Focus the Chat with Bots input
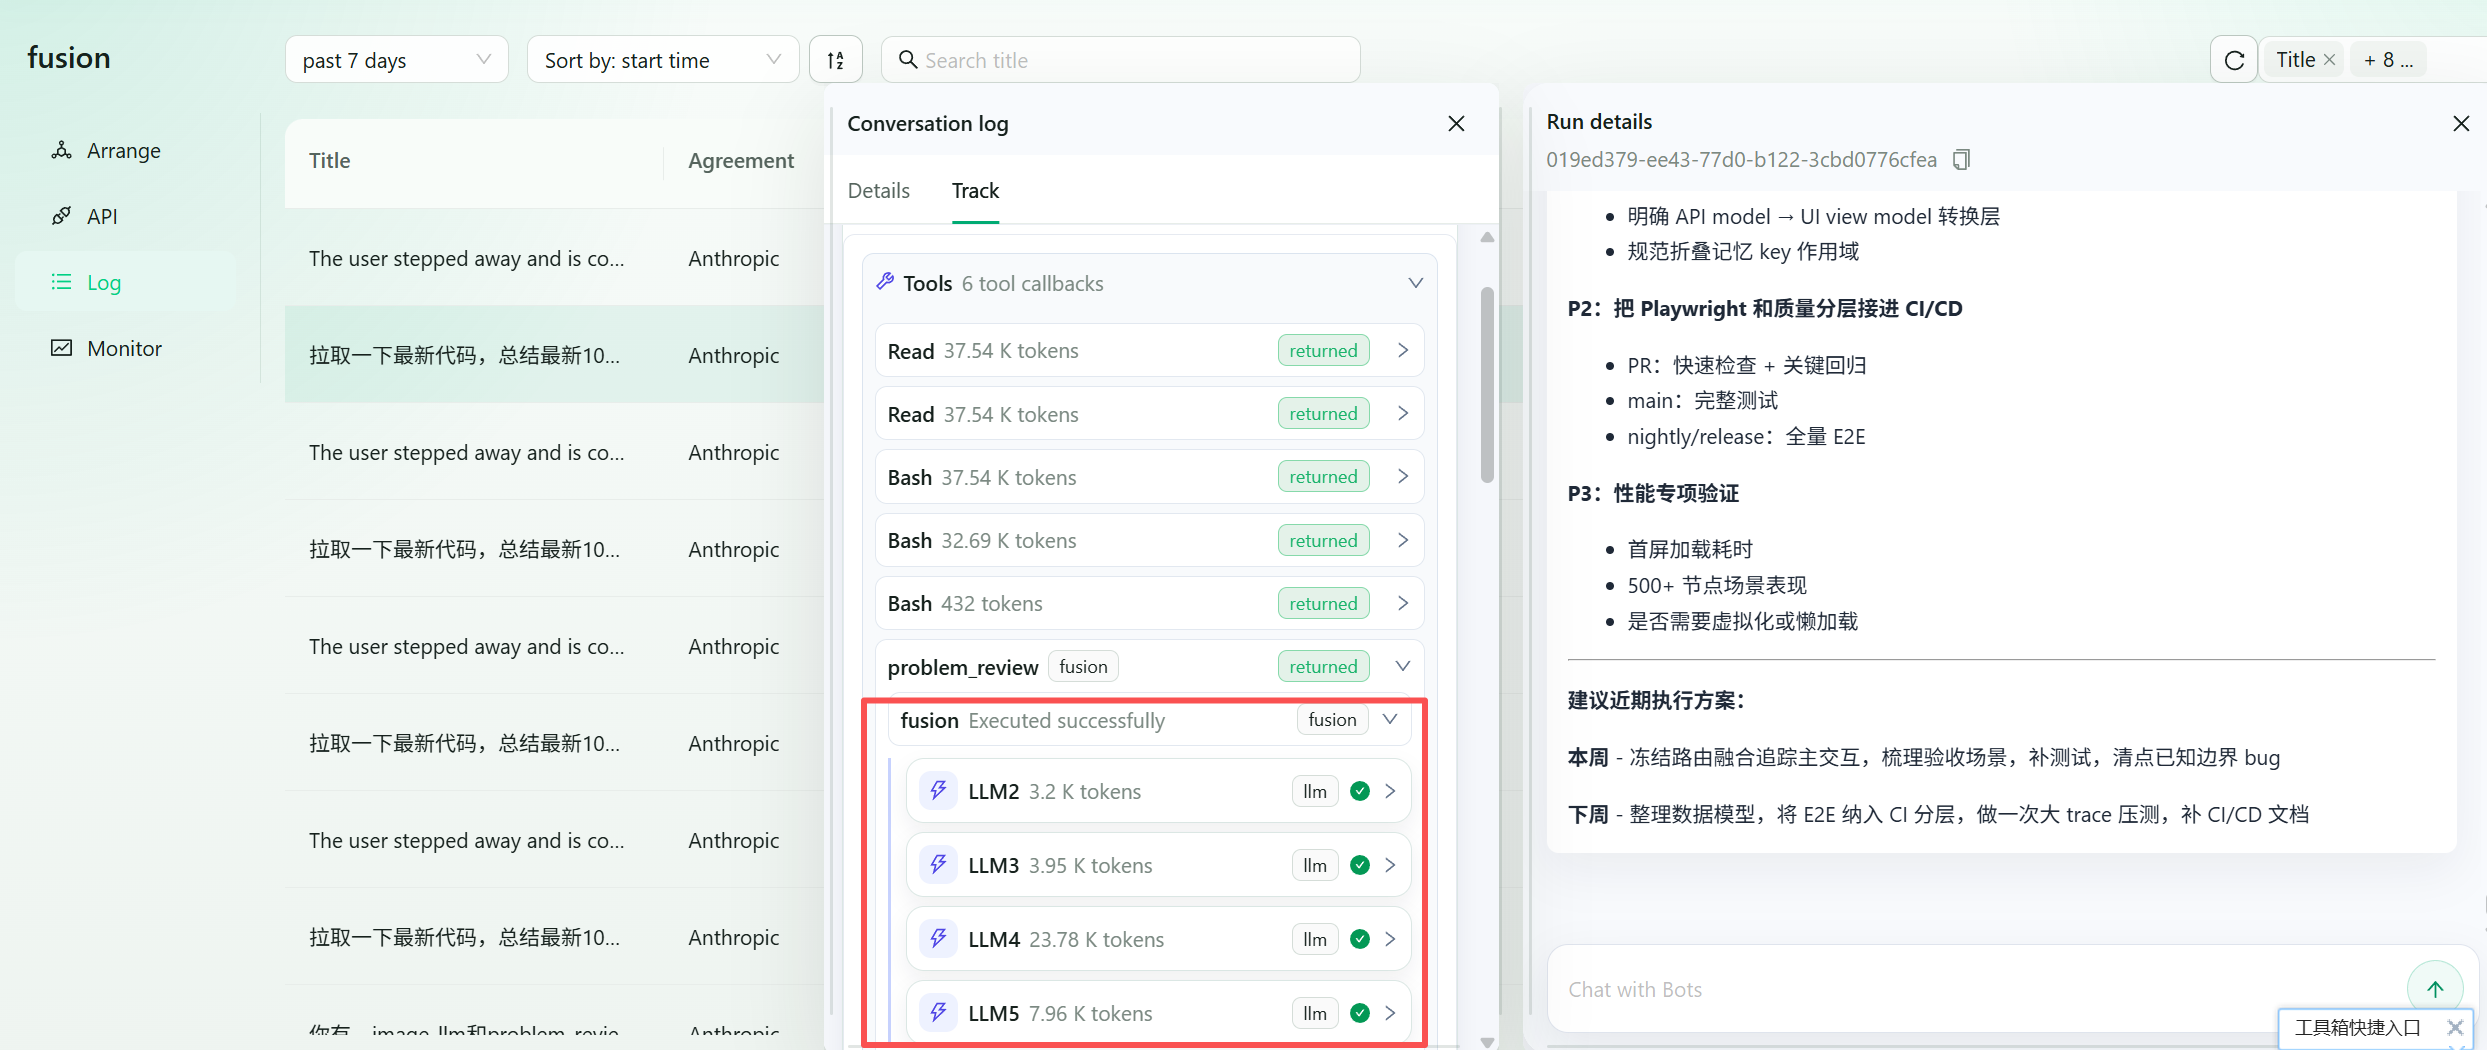 click(1980, 989)
